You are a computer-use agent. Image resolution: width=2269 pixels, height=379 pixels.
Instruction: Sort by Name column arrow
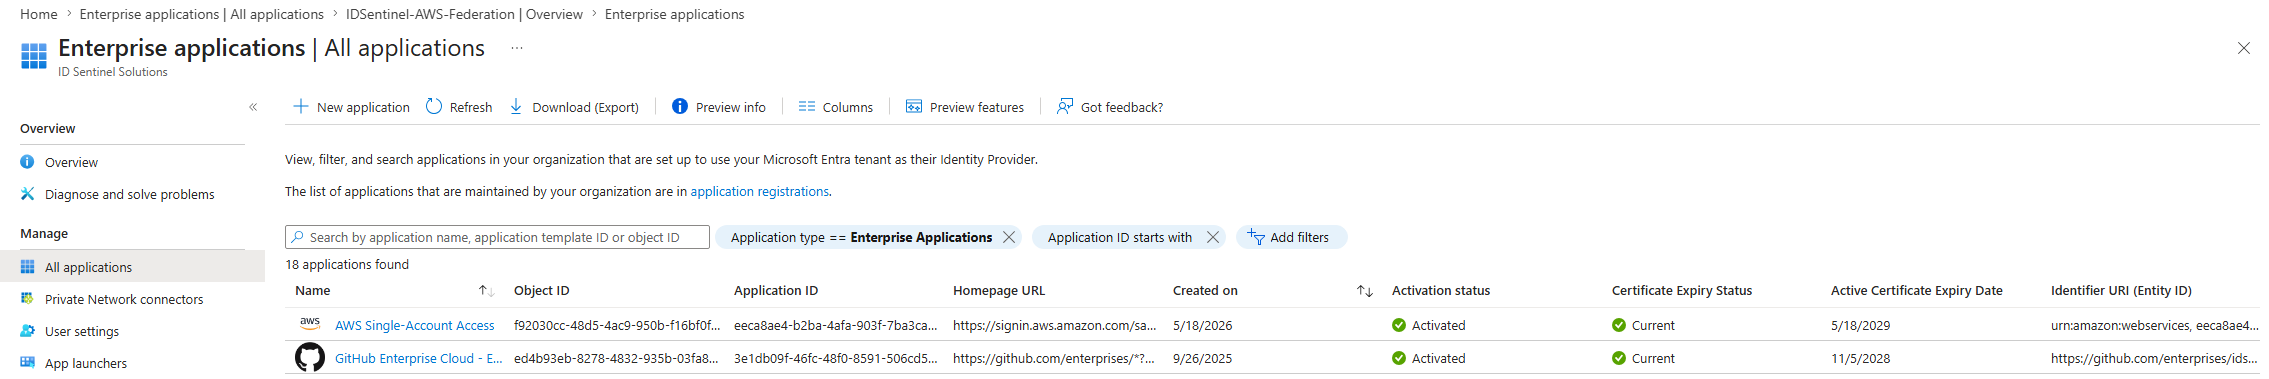(x=486, y=291)
